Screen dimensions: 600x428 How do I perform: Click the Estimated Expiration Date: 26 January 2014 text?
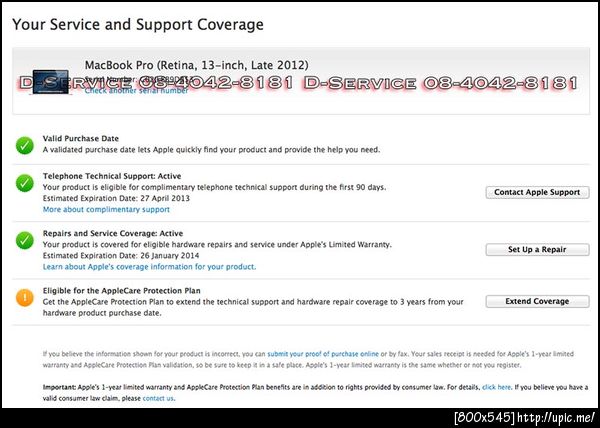(x=121, y=255)
